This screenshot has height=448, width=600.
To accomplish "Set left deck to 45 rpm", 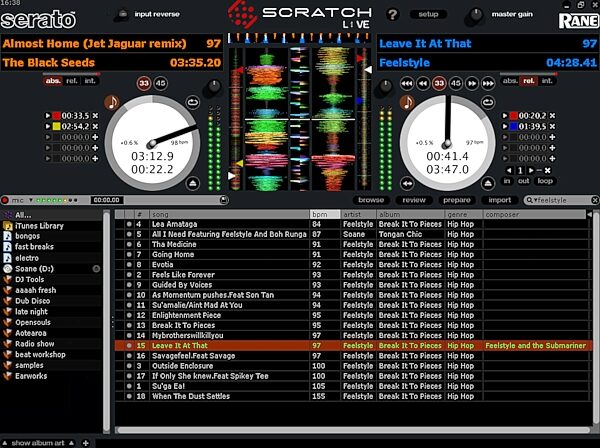I will [x=160, y=83].
